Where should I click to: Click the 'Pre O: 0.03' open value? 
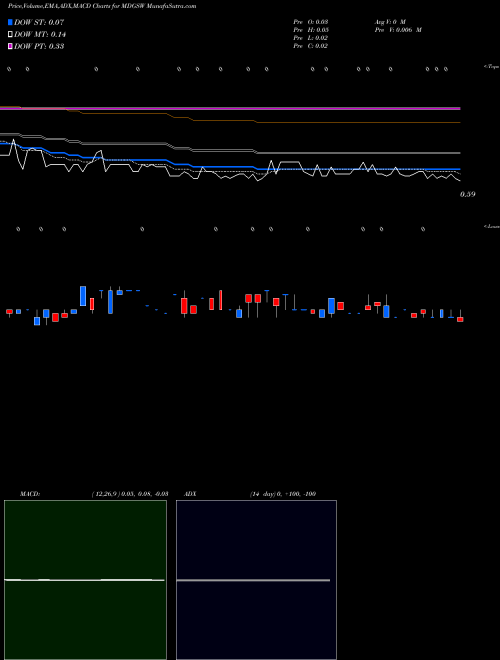(311, 22)
